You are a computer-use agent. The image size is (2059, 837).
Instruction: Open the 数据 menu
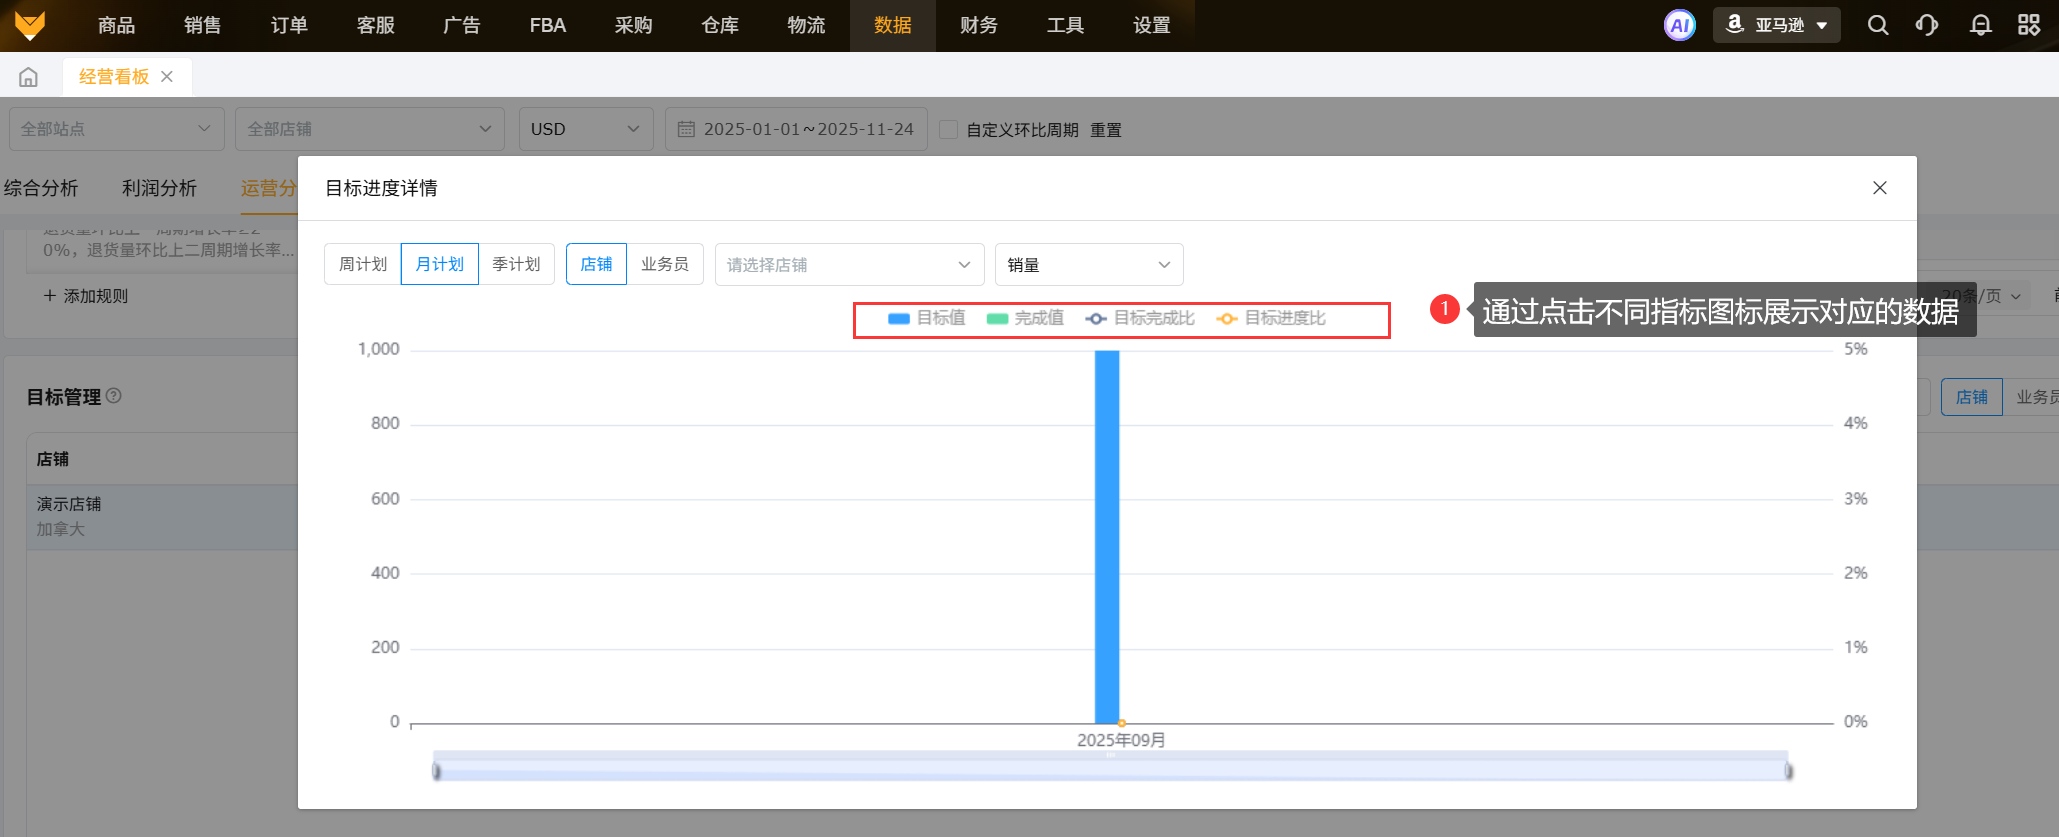893,25
